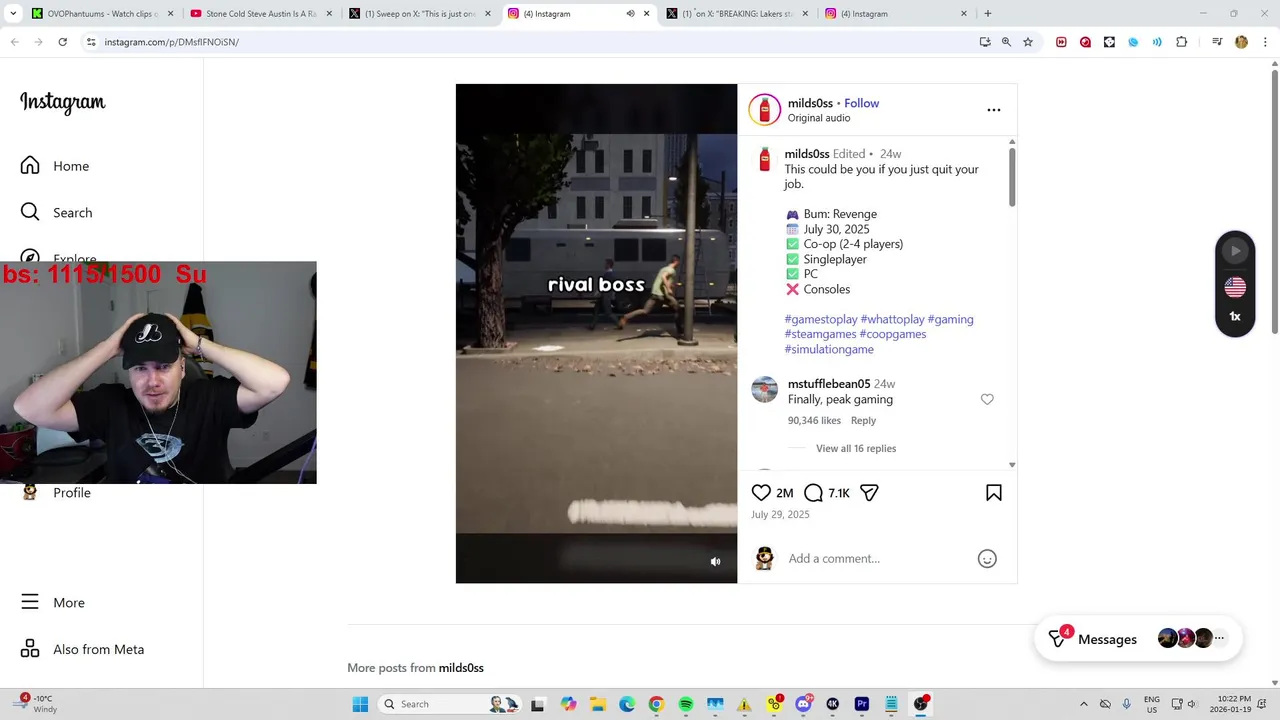1280x720 pixels.
Task: Save the post with bookmark icon
Action: point(994,492)
